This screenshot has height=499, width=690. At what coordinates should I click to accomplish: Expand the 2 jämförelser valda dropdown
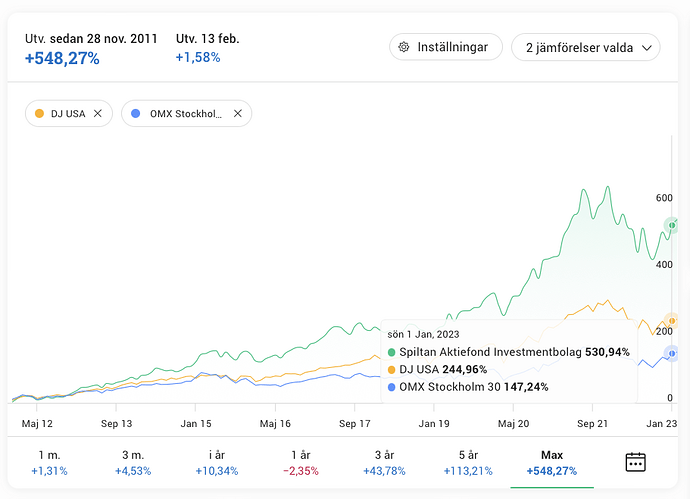pyautogui.click(x=586, y=47)
